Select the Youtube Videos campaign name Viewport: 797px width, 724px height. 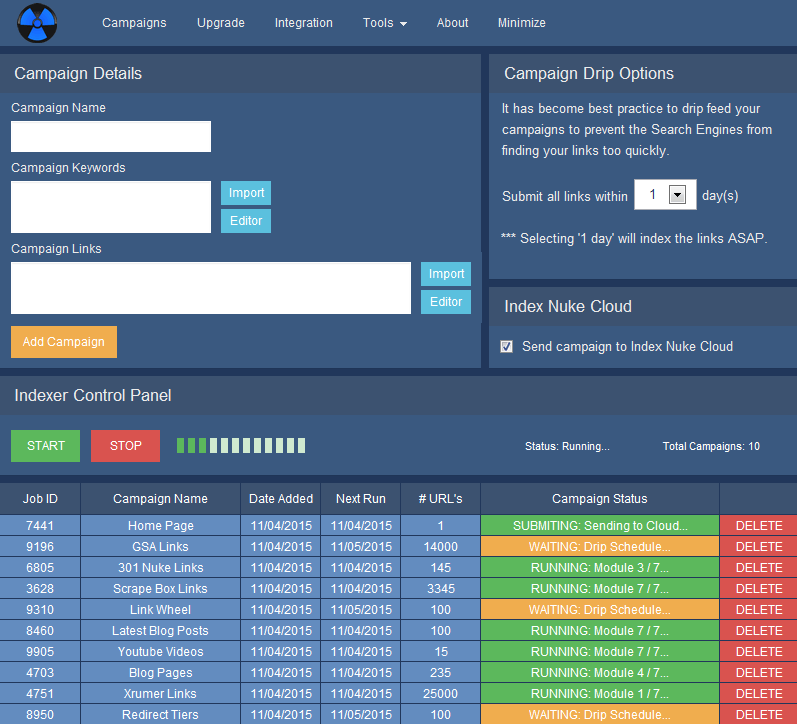(x=161, y=651)
